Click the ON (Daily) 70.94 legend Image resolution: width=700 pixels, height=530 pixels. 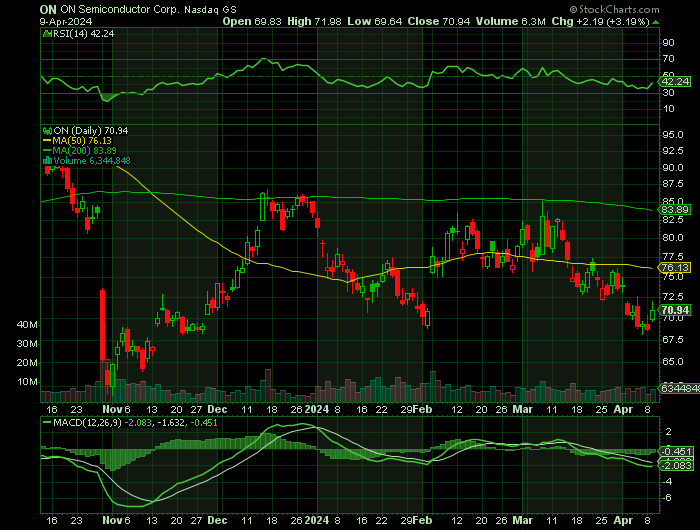click(x=91, y=130)
